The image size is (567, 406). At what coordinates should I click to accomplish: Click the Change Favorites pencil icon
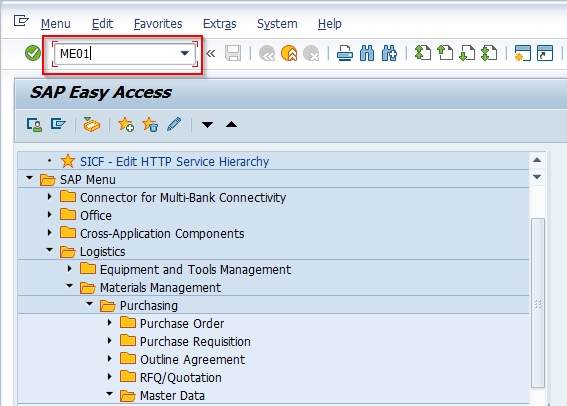tap(174, 124)
